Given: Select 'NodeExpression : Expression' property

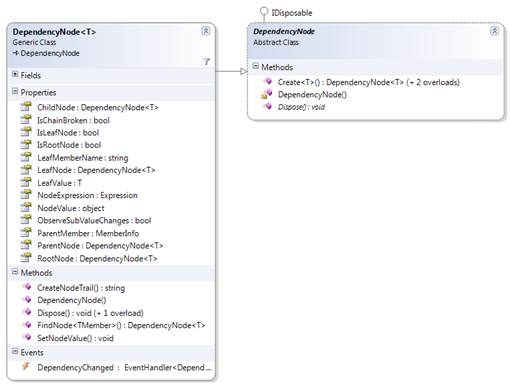Looking at the screenshot, I should (x=87, y=195).
